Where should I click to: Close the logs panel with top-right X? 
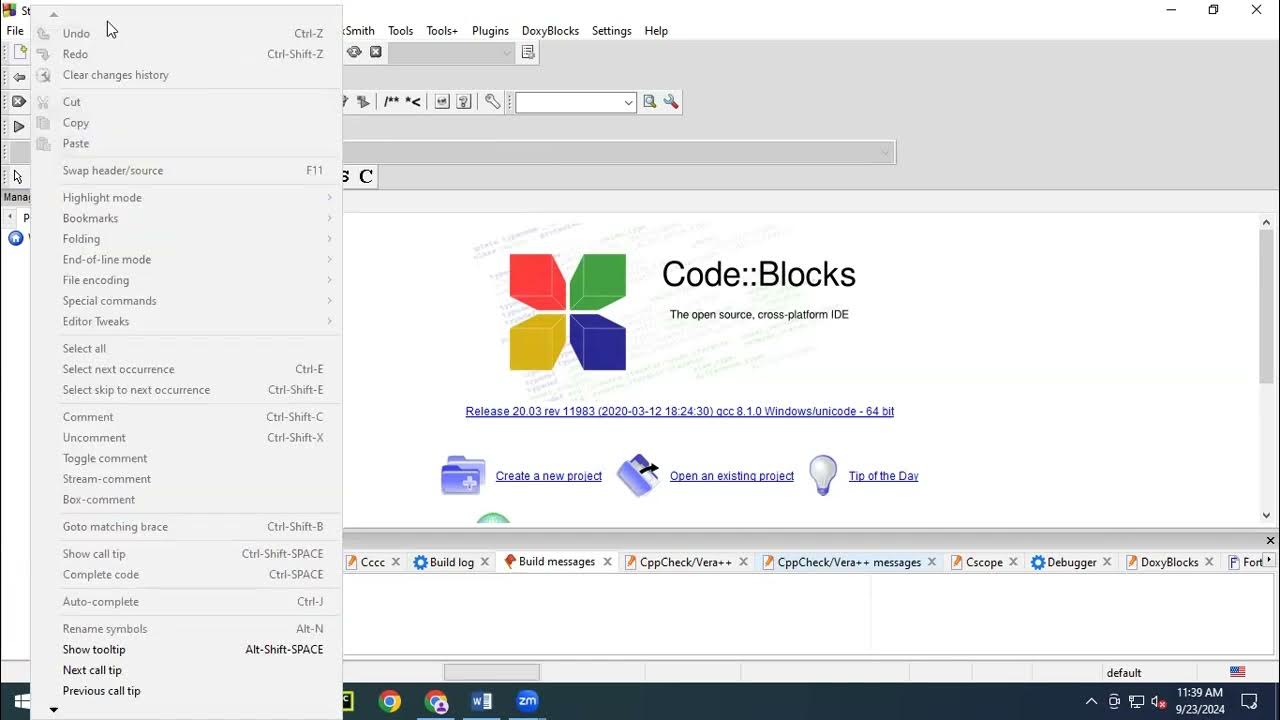[x=1270, y=540]
